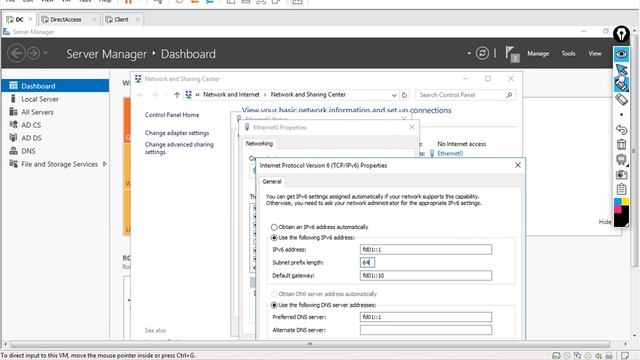Open Change advanced sharing settings link
The width and height of the screenshot is (640, 360).
(x=179, y=148)
